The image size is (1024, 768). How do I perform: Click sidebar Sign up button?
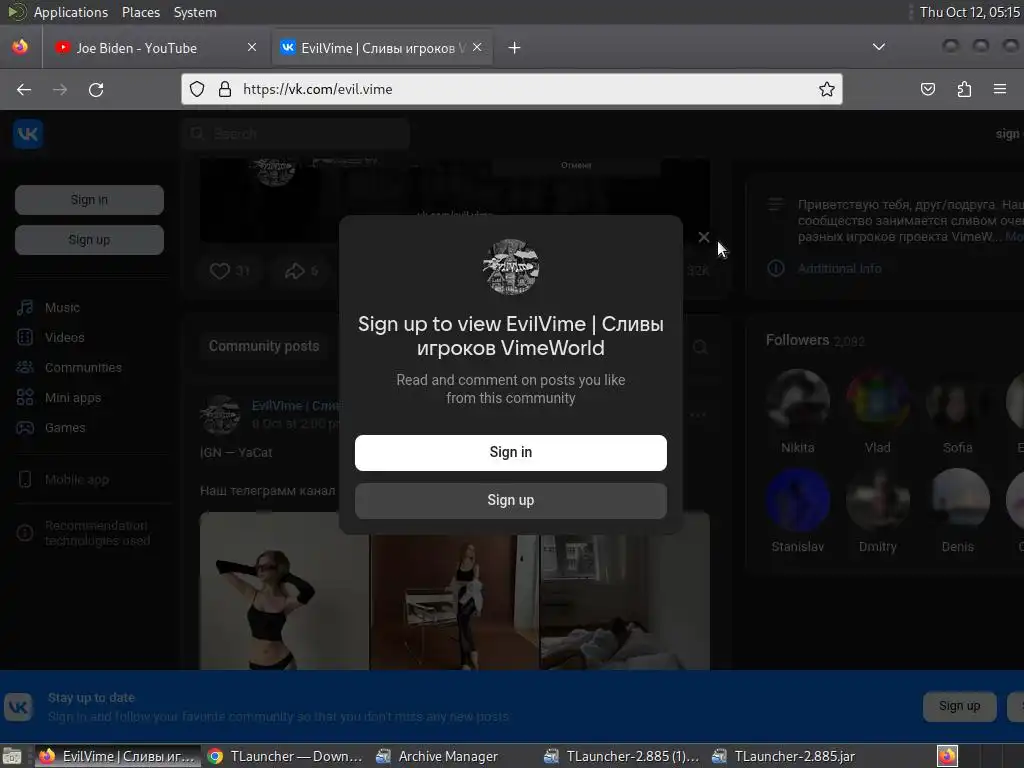coord(89,240)
